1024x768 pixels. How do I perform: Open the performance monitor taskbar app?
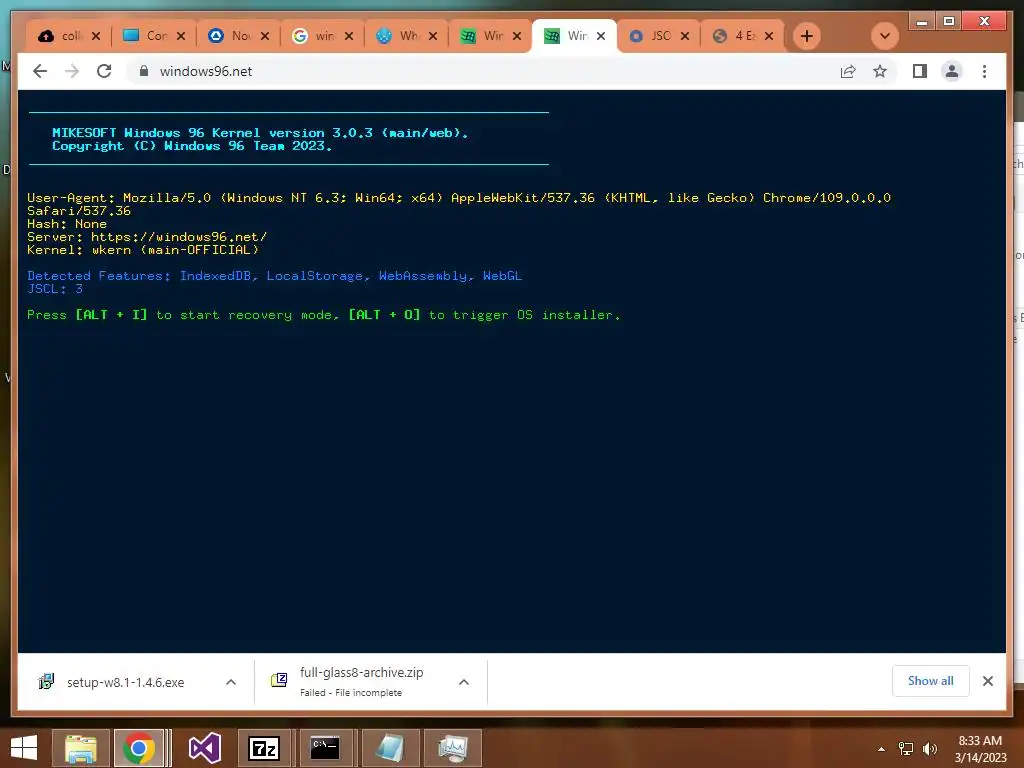click(453, 748)
